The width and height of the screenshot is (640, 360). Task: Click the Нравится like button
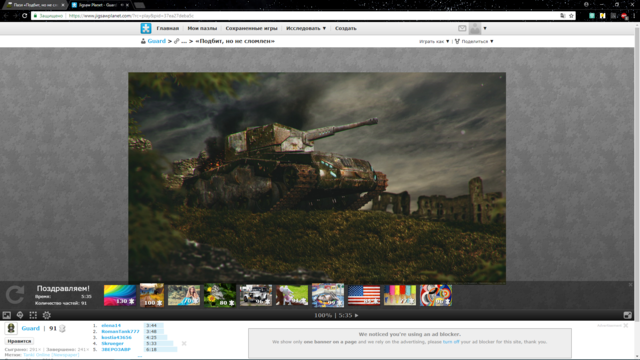tap(19, 341)
